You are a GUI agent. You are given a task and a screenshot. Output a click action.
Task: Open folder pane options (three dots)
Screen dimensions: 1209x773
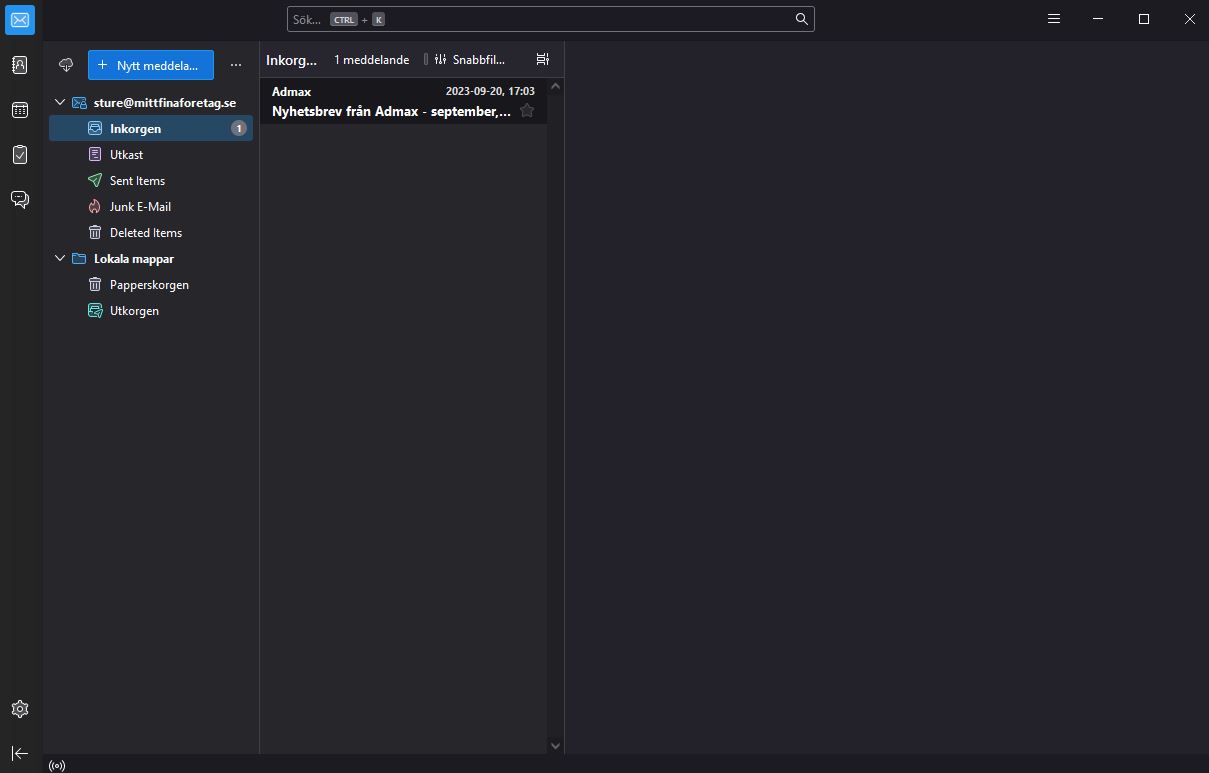tap(236, 65)
